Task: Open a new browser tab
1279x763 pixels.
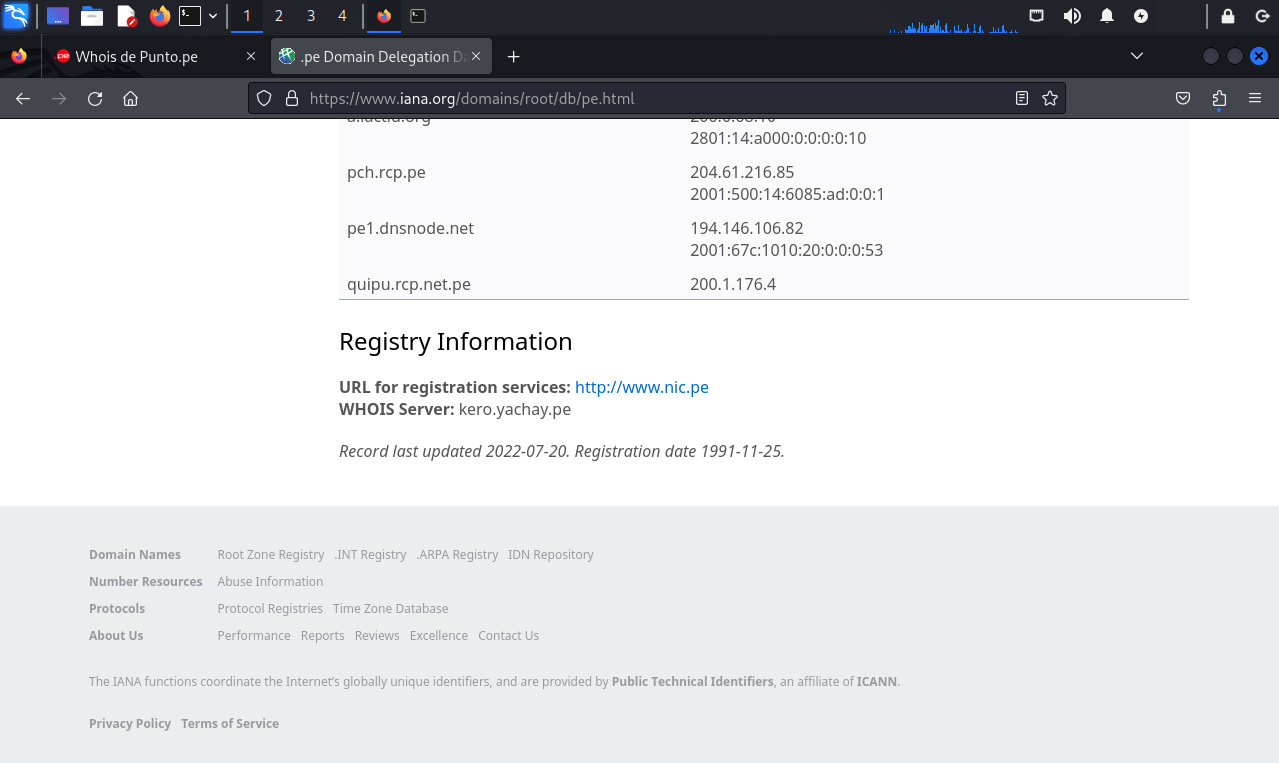Action: 513,57
